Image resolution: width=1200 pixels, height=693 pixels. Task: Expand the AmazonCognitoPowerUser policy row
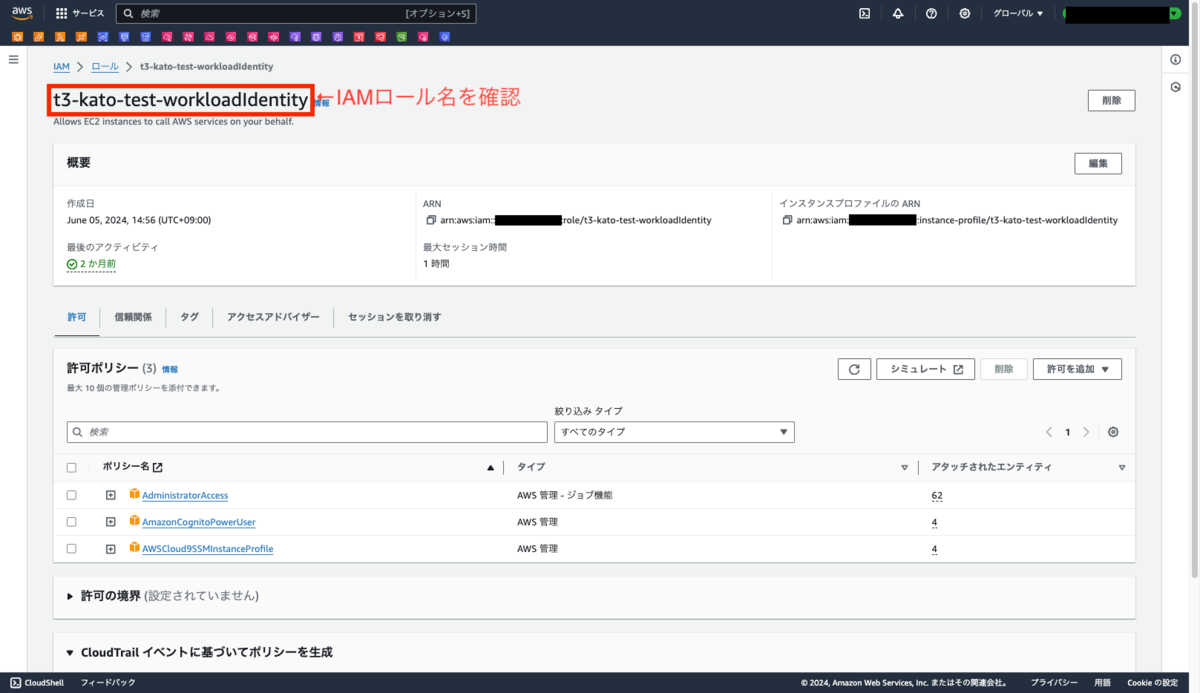click(x=111, y=522)
